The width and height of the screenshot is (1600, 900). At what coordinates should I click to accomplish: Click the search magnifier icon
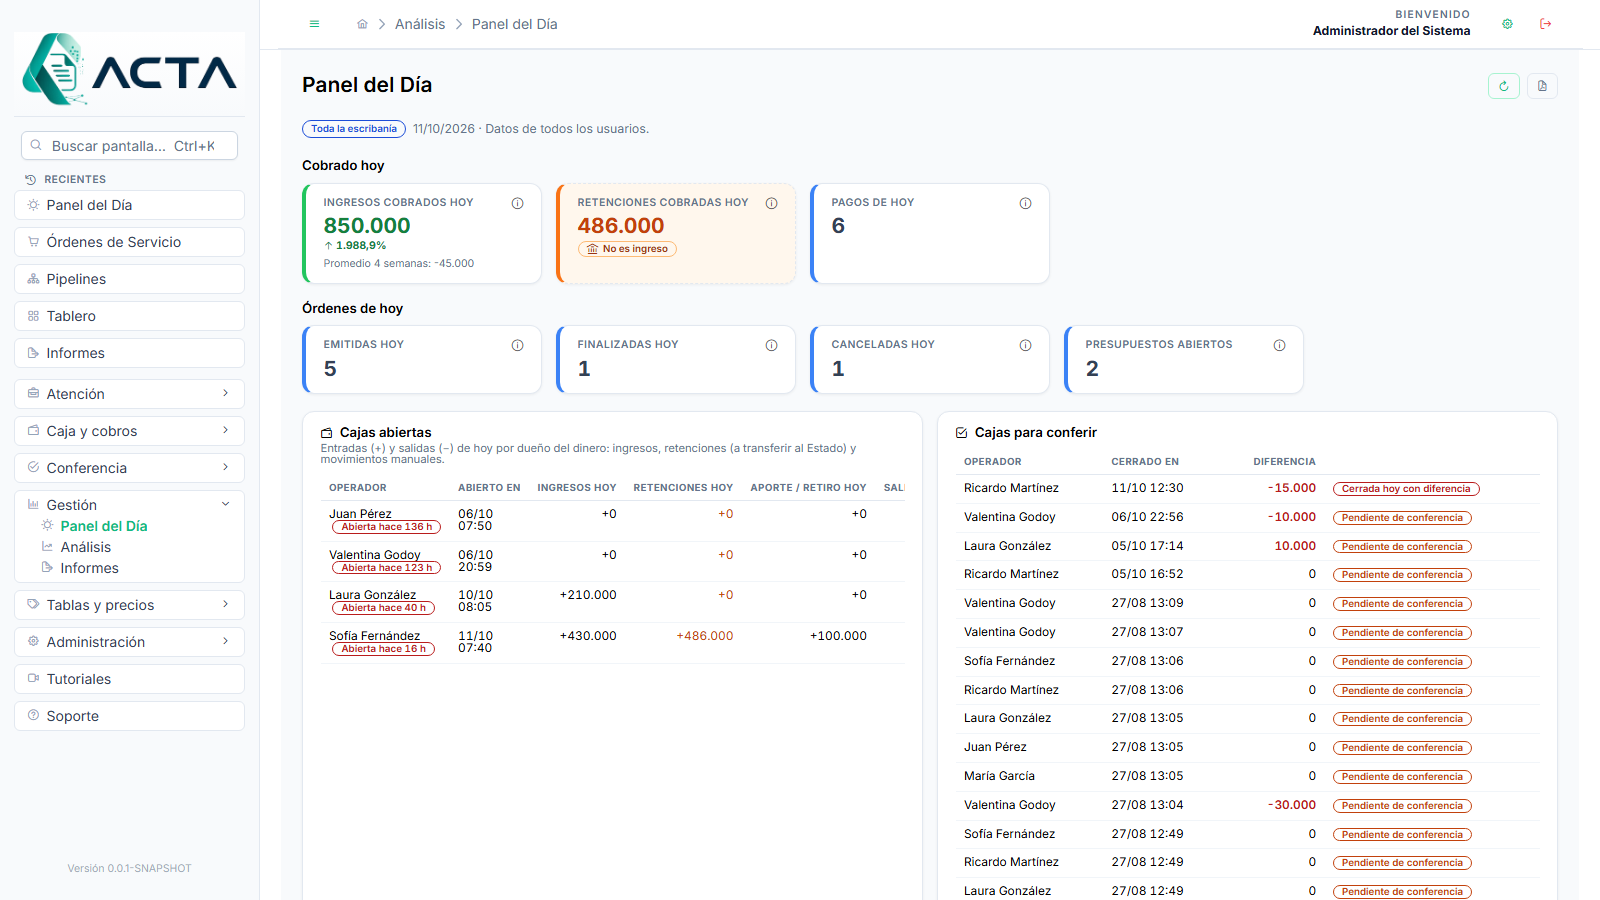point(36,146)
